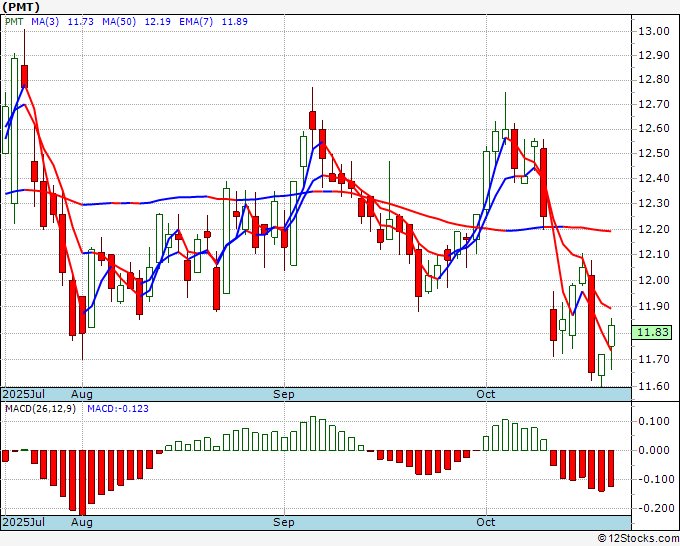Click the MA(3) value 11.73
Image resolution: width=680 pixels, height=546 pixels.
pos(81,22)
